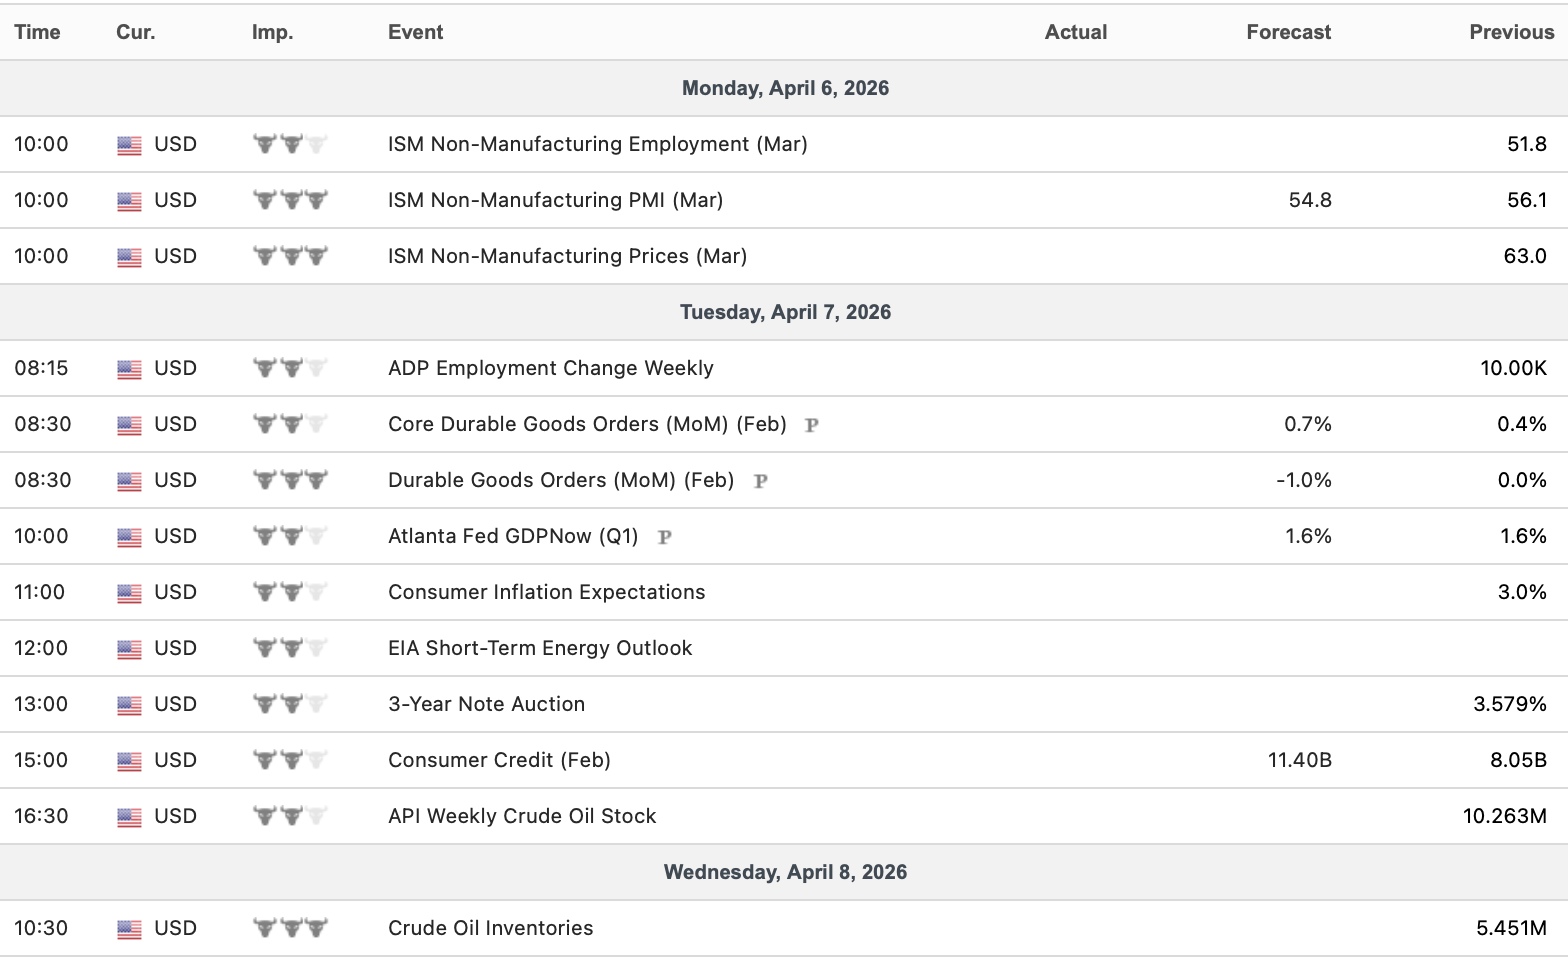Image resolution: width=1568 pixels, height=962 pixels.
Task: Click the preliminary icon beside Core Durable Goods Orders
Action: tap(812, 425)
